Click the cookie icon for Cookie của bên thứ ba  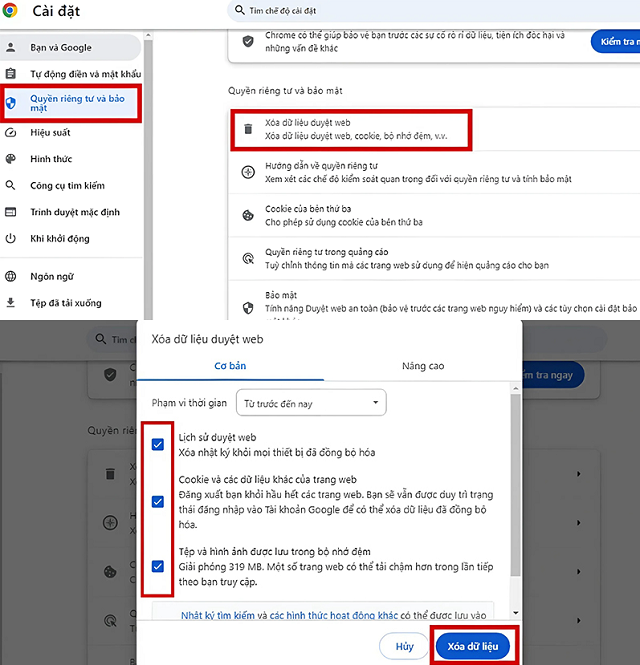(248, 215)
